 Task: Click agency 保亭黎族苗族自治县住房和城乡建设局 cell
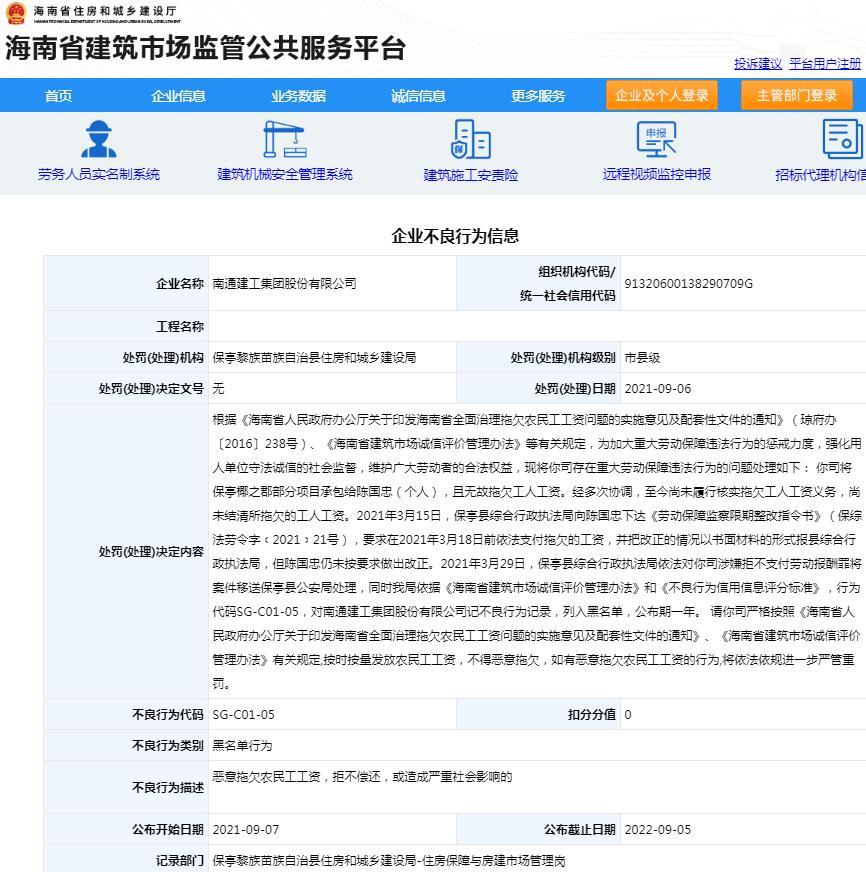tap(332, 357)
